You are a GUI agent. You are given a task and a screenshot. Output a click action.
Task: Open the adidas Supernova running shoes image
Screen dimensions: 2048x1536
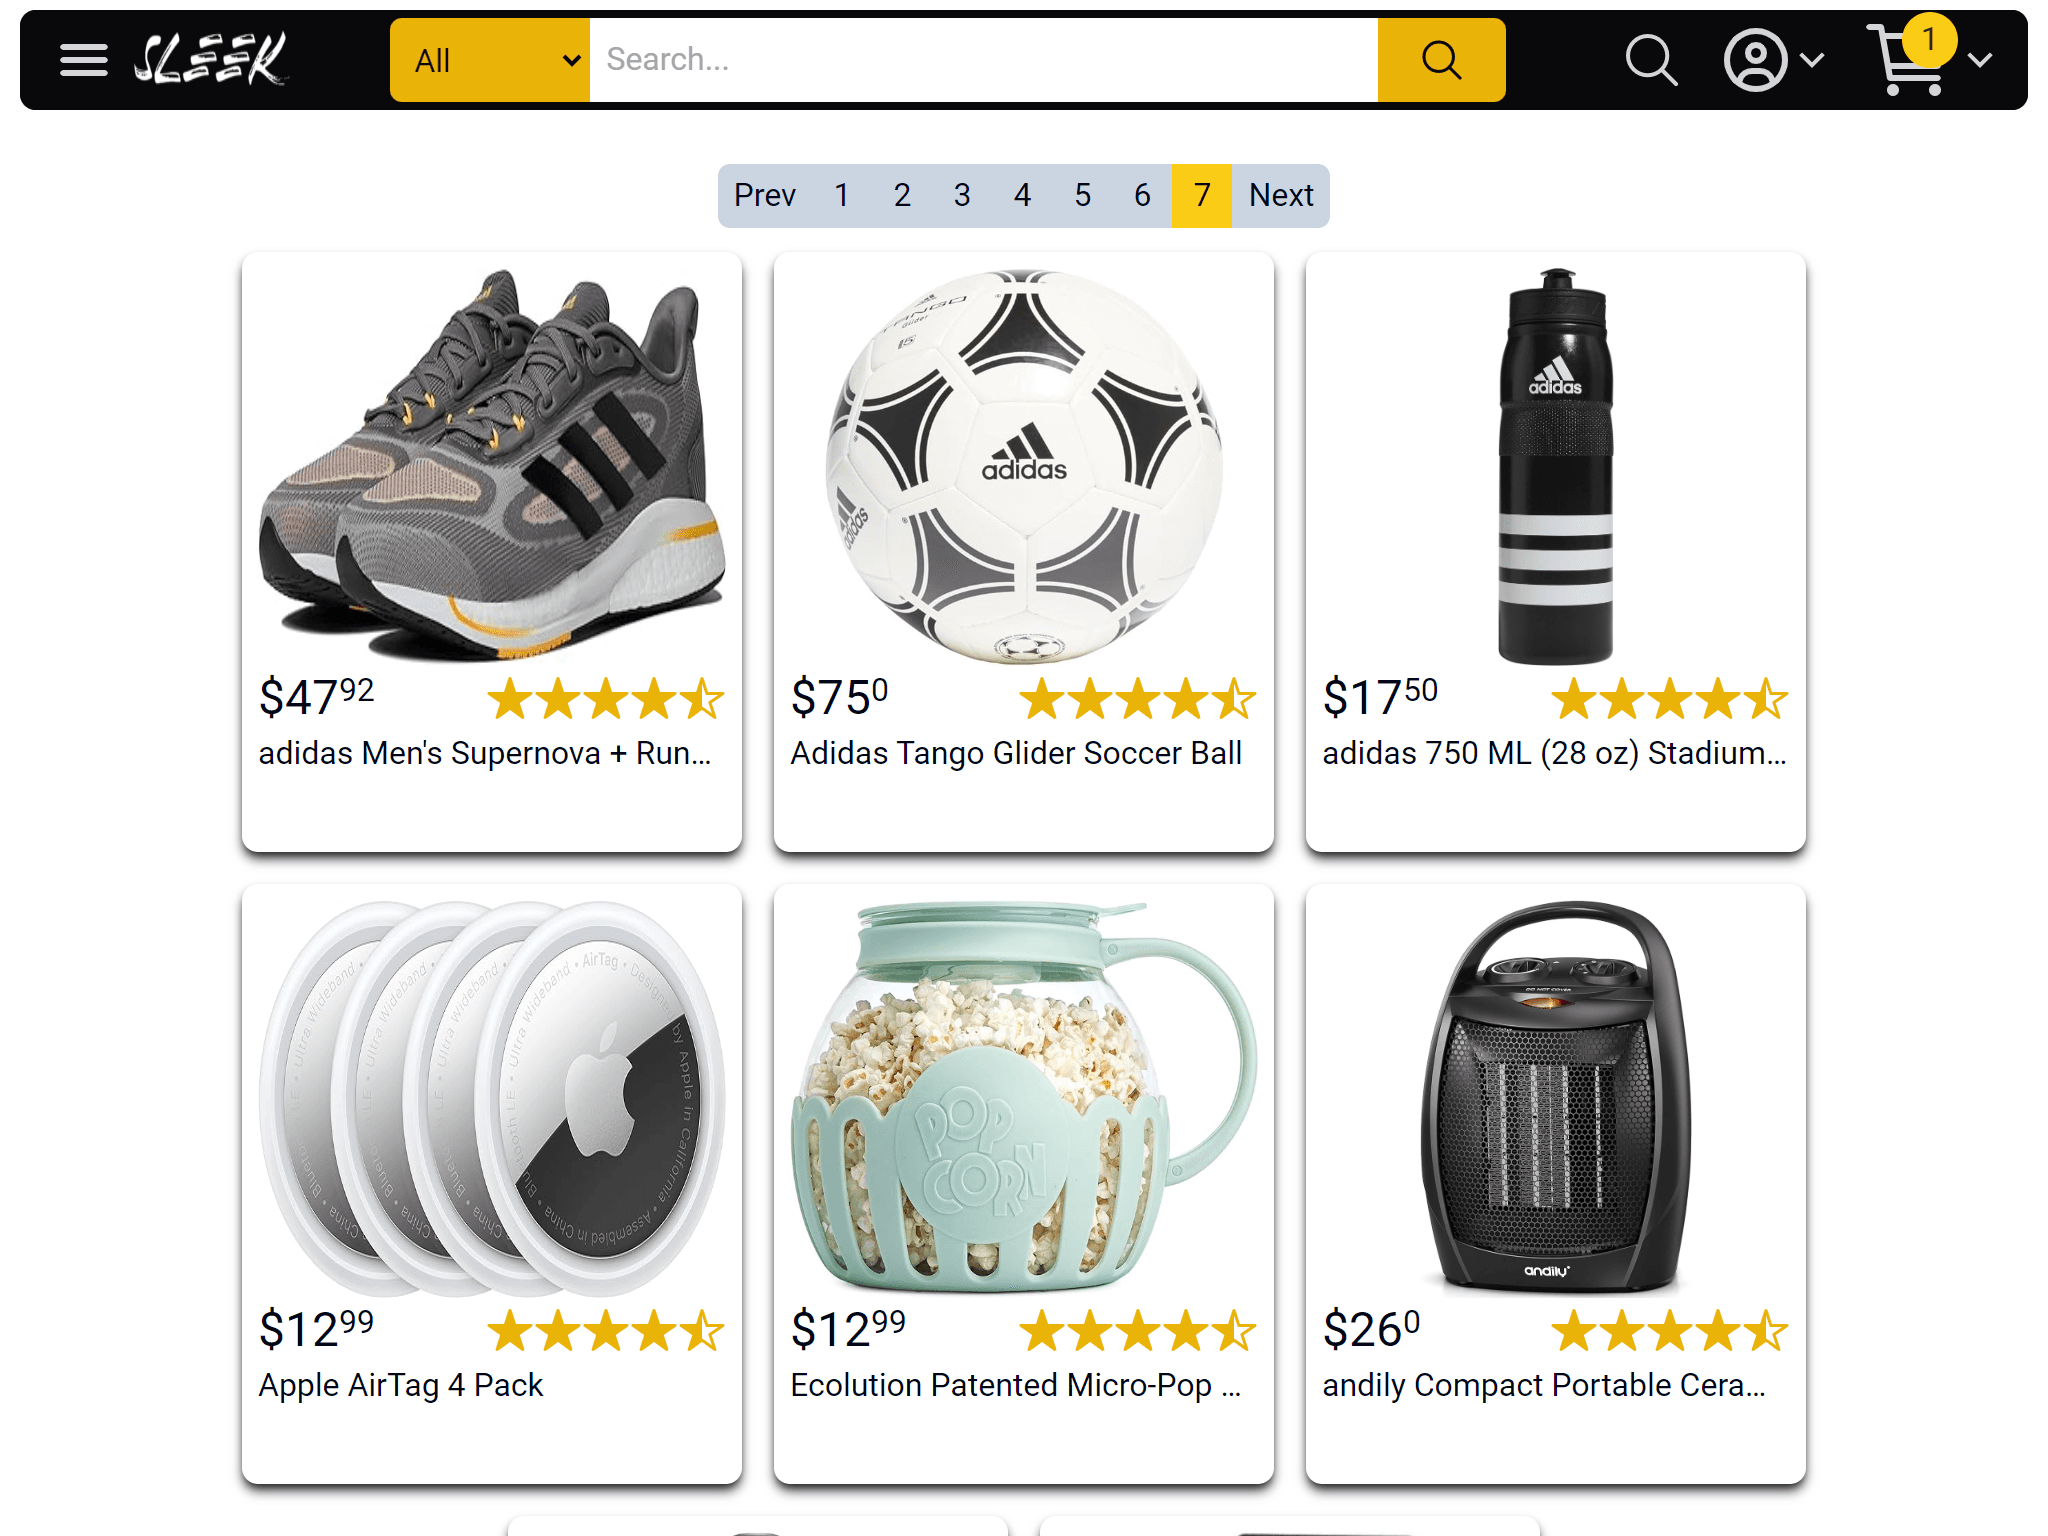click(x=492, y=465)
